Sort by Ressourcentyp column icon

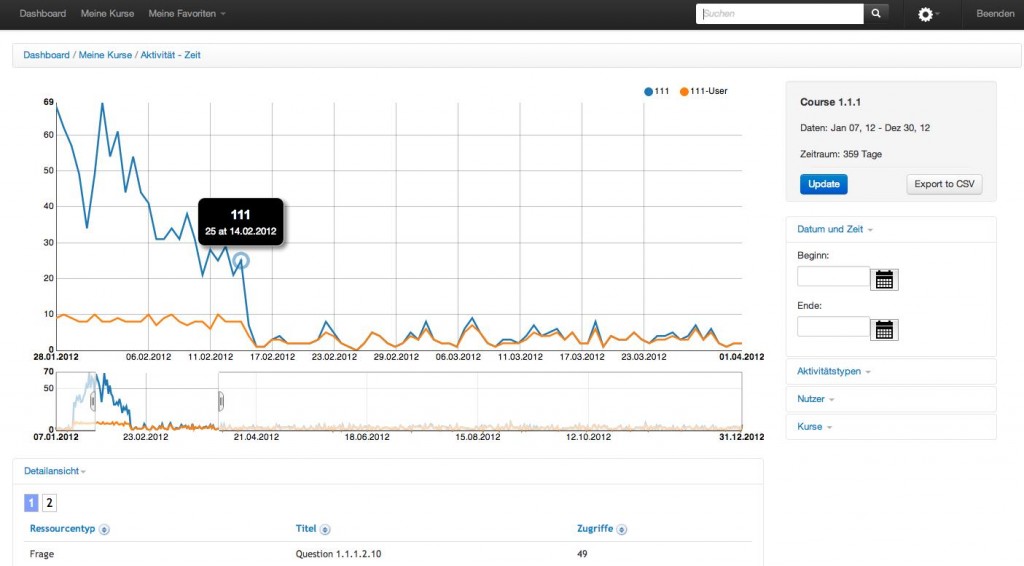pyautogui.click(x=105, y=529)
